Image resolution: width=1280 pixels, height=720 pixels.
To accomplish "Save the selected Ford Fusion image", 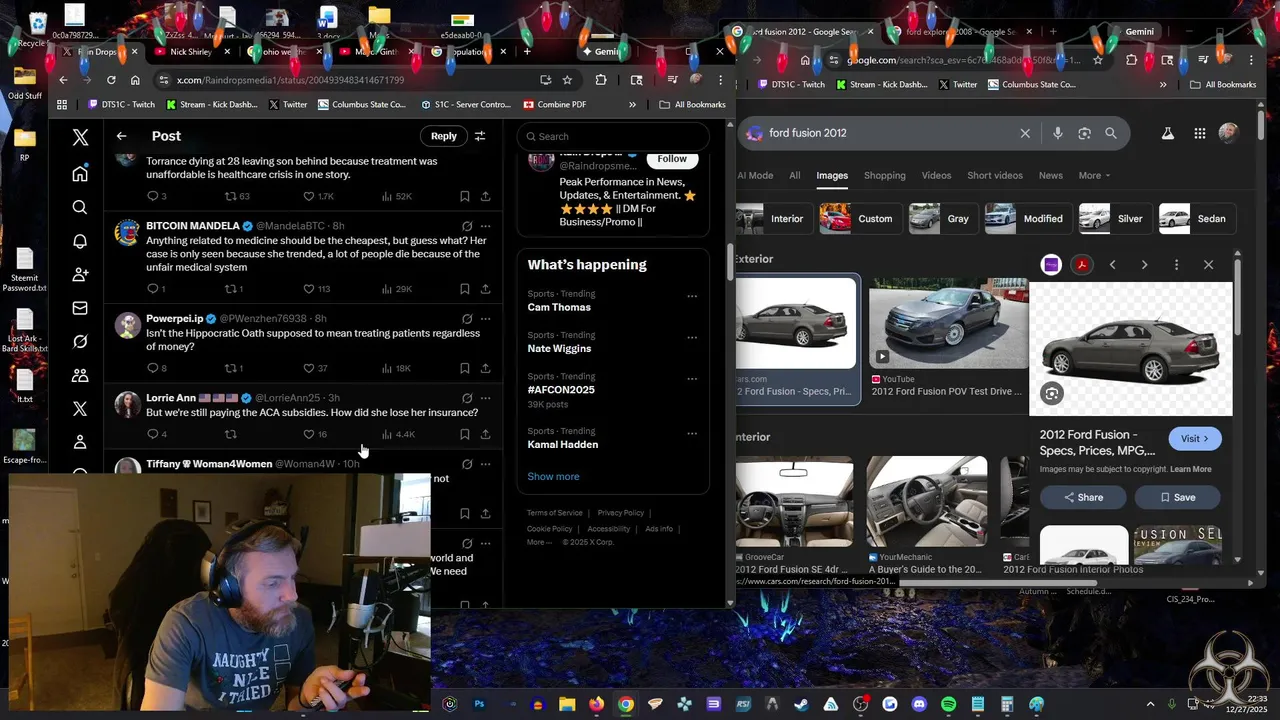I will click(1177, 497).
